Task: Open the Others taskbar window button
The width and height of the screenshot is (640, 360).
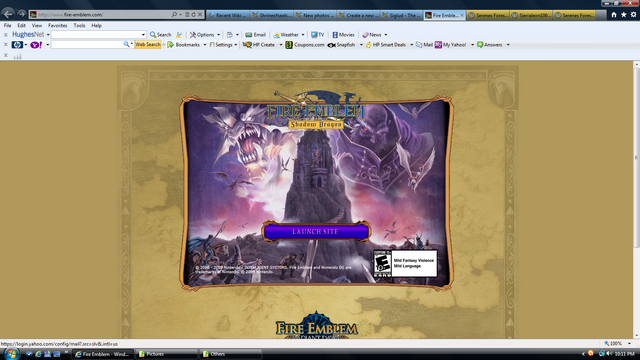Action: pyautogui.click(x=231, y=354)
